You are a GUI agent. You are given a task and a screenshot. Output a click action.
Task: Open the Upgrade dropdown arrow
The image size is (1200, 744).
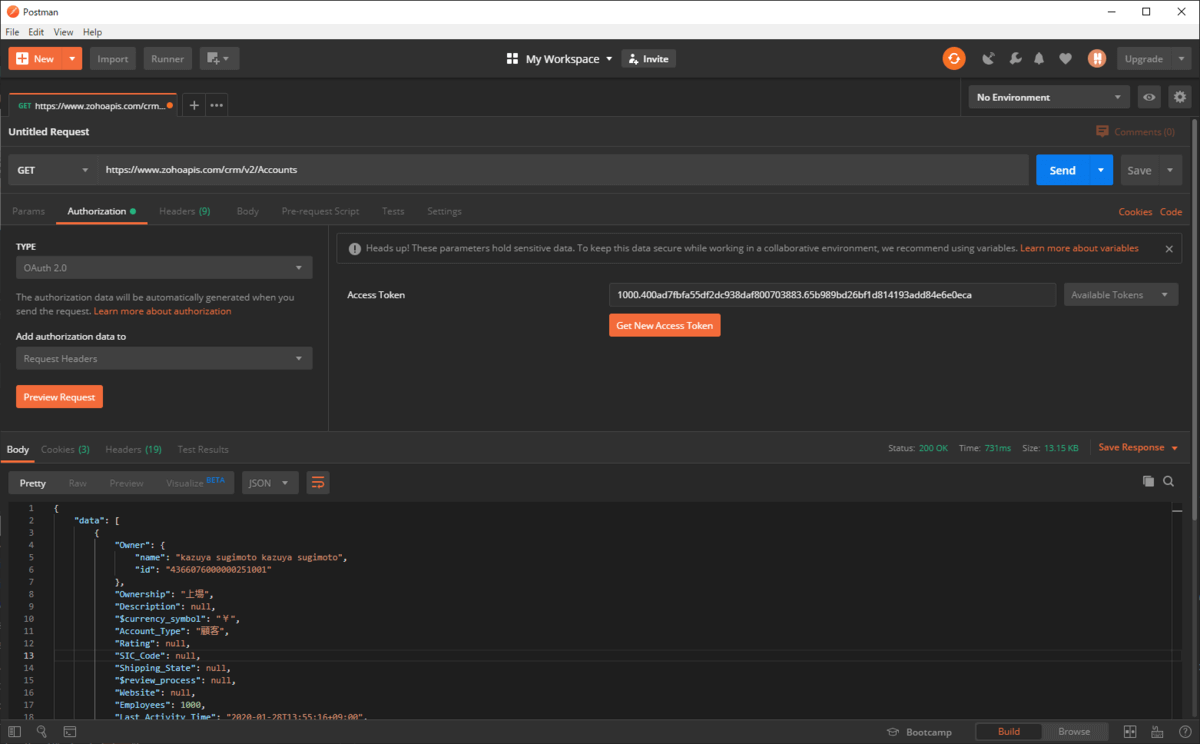click(1182, 59)
